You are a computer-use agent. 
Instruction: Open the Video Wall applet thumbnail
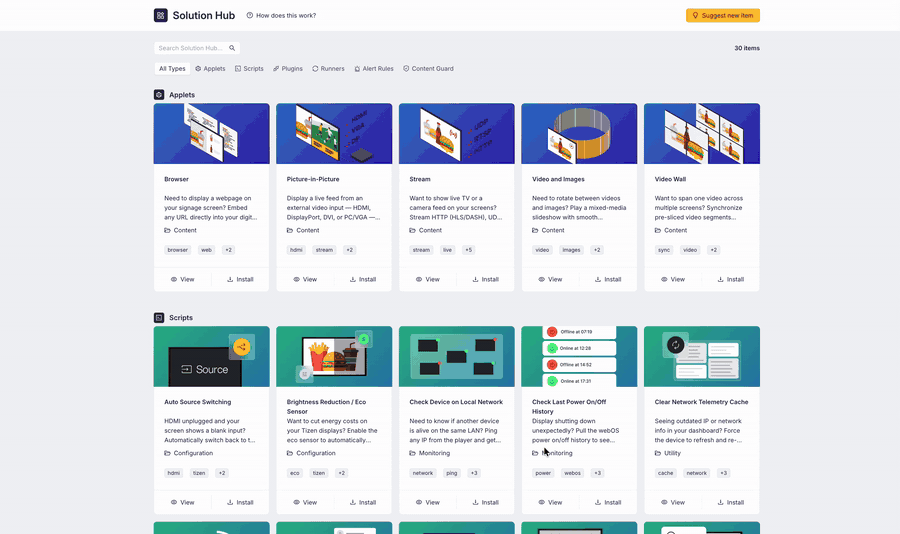click(702, 134)
